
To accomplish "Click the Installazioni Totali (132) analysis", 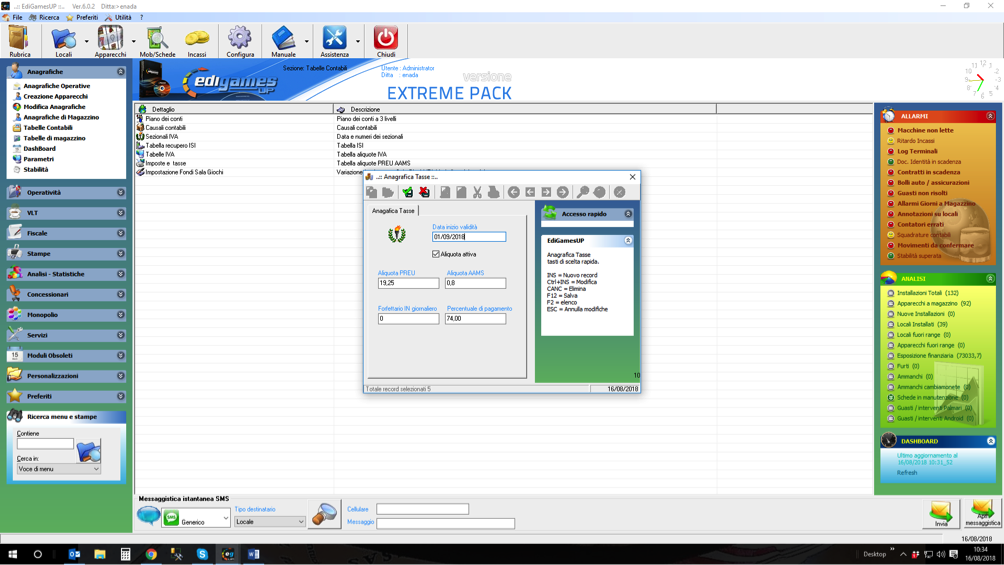I will [928, 293].
